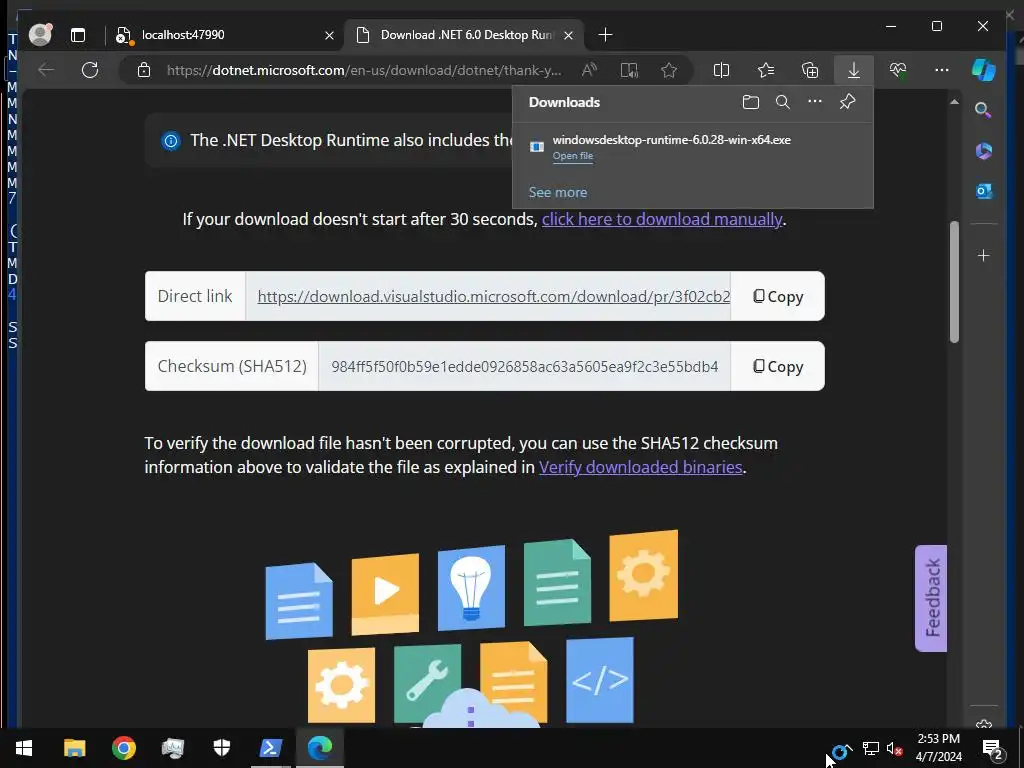The image size is (1024, 768).
Task: Open File Explorer from taskbar
Action: pyautogui.click(x=74, y=748)
